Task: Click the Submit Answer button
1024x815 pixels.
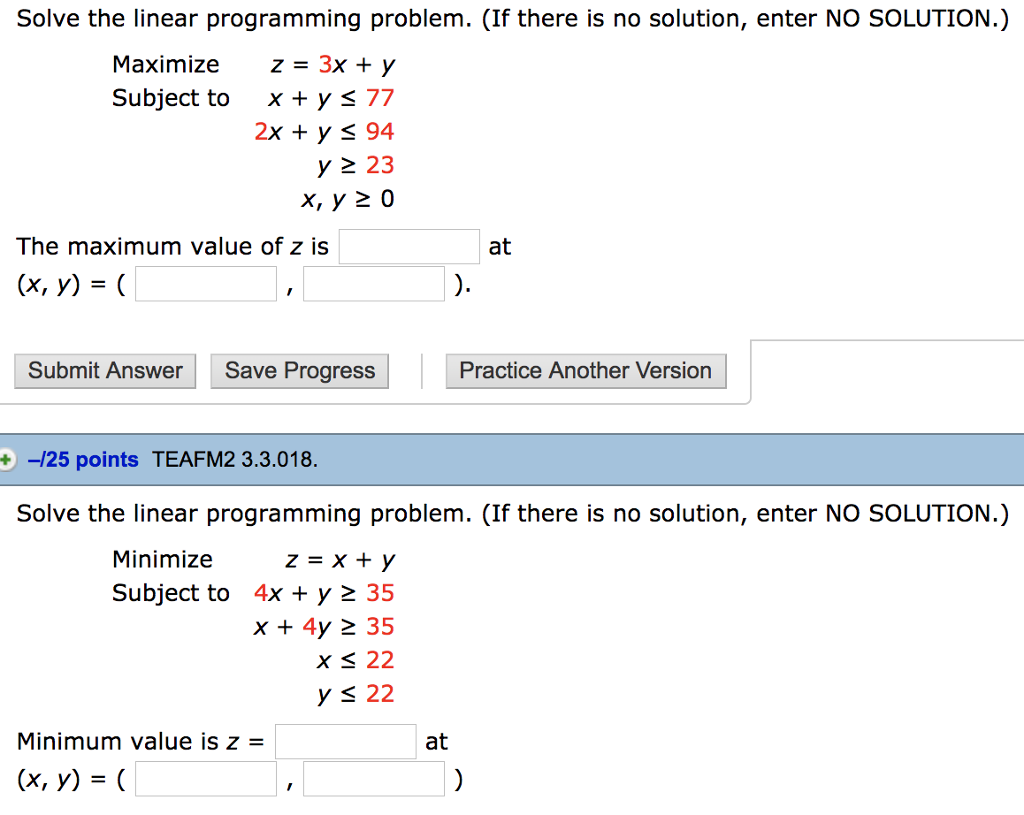Action: tap(104, 371)
